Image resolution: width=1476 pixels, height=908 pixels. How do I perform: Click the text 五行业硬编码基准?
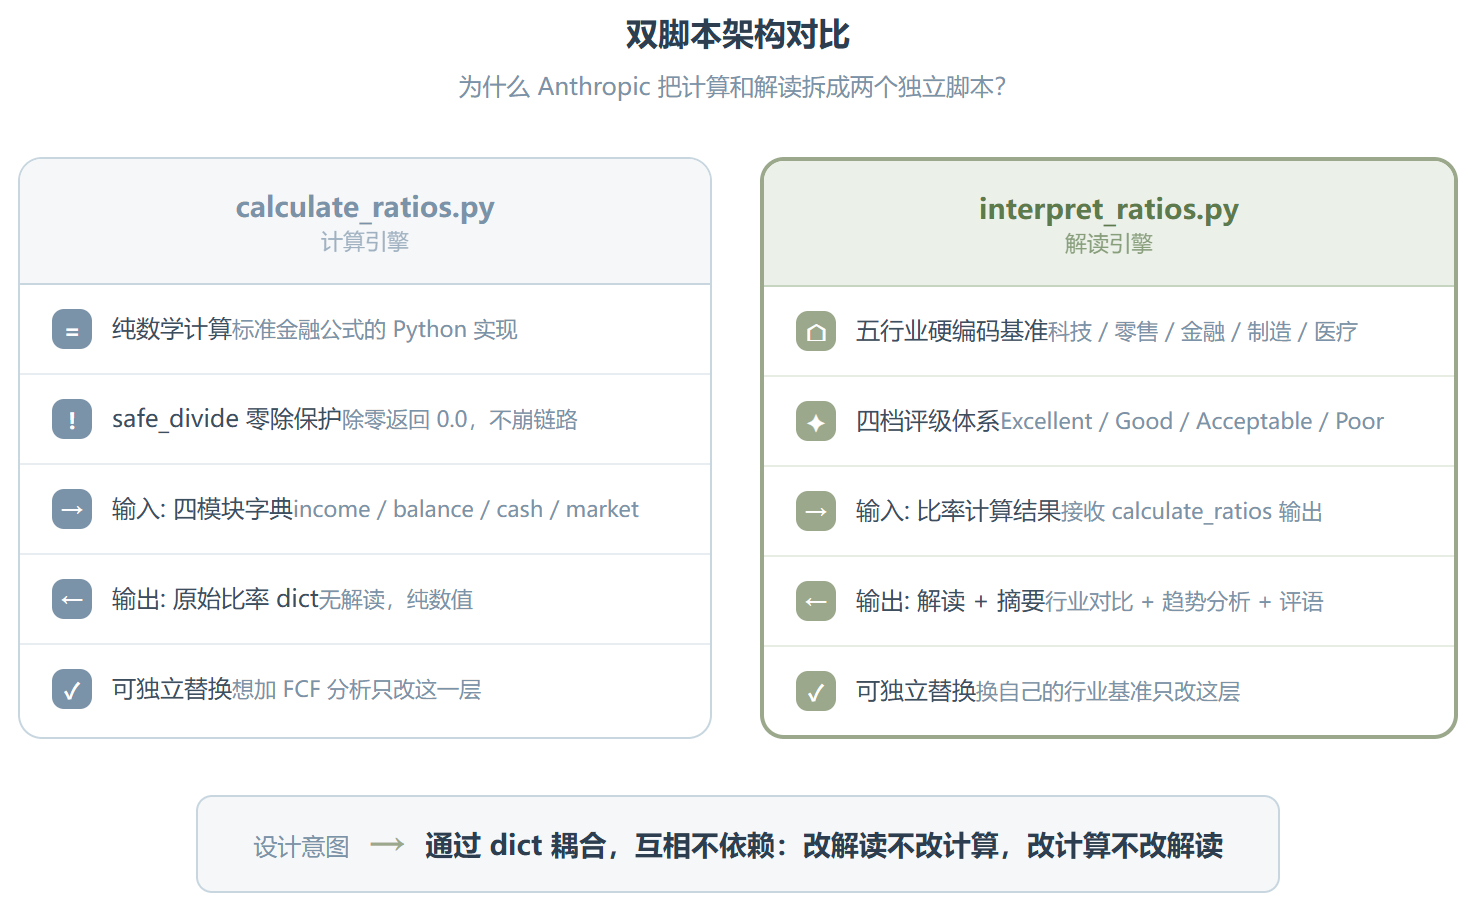[x=952, y=332]
